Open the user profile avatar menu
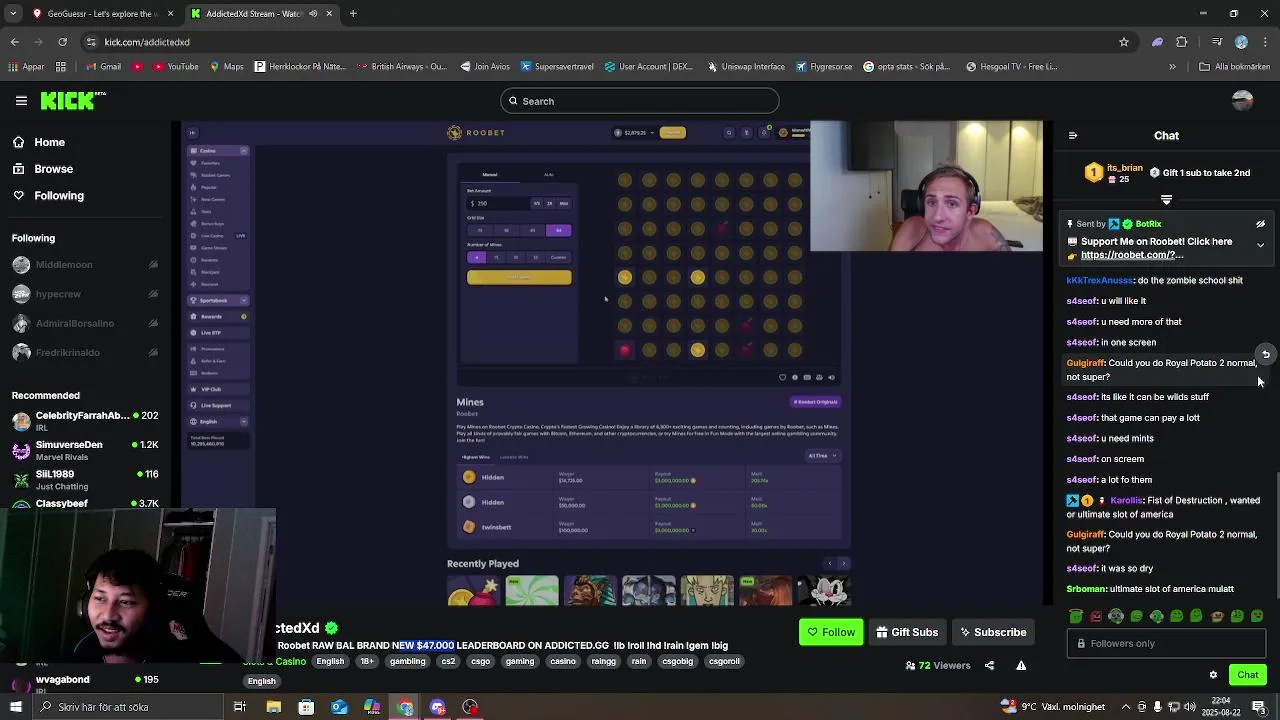 pos(1242,101)
